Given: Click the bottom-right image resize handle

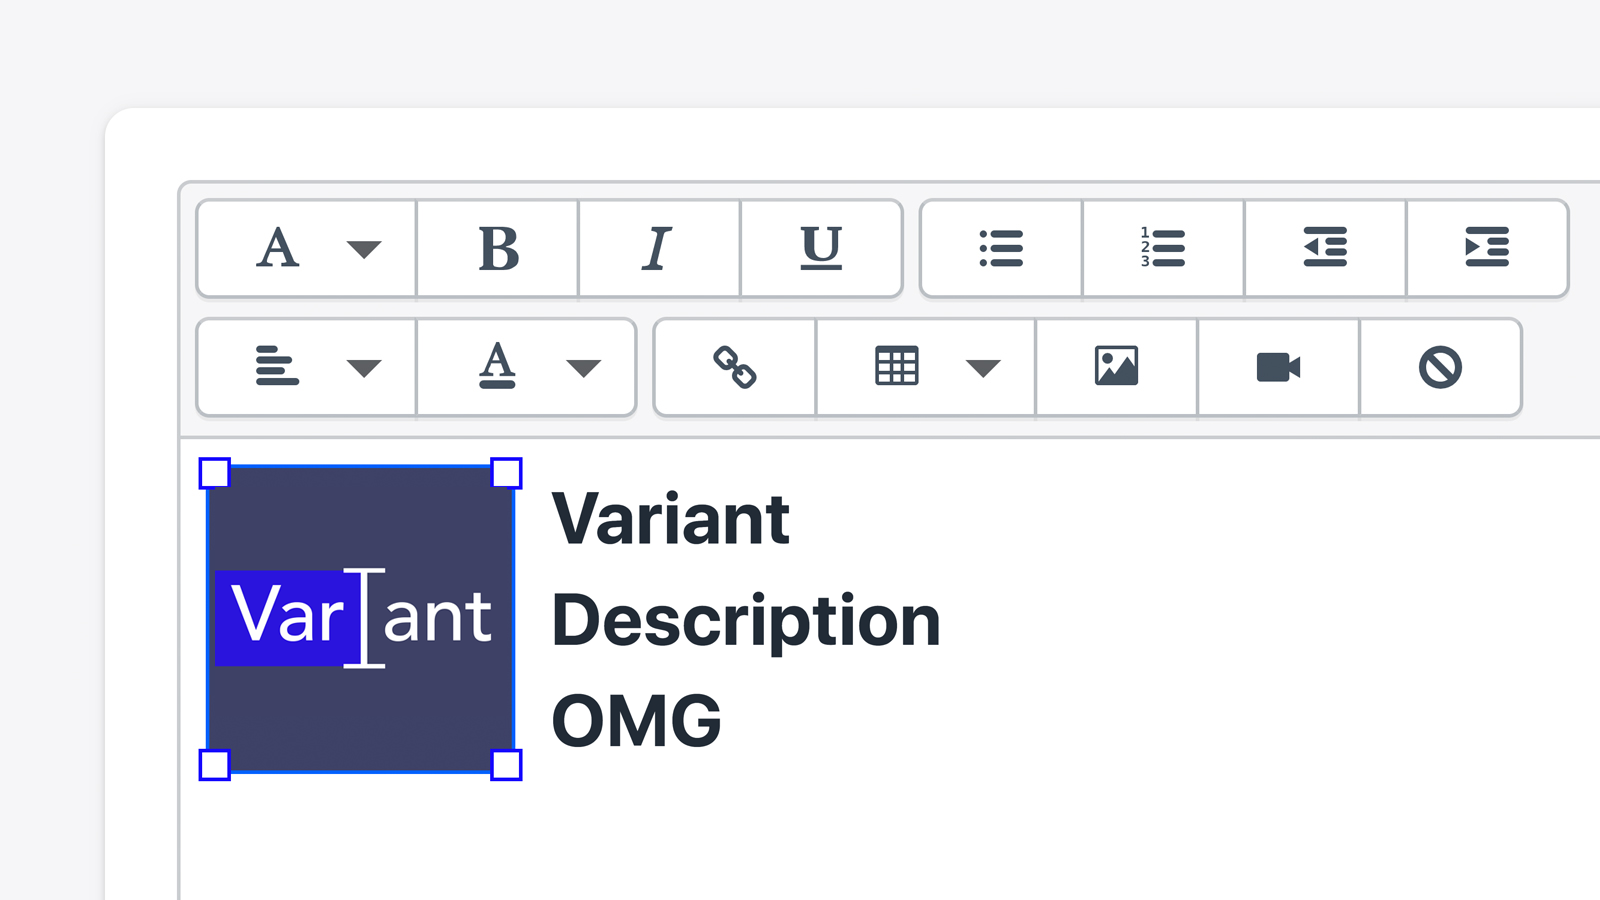Looking at the screenshot, I should tap(508, 765).
